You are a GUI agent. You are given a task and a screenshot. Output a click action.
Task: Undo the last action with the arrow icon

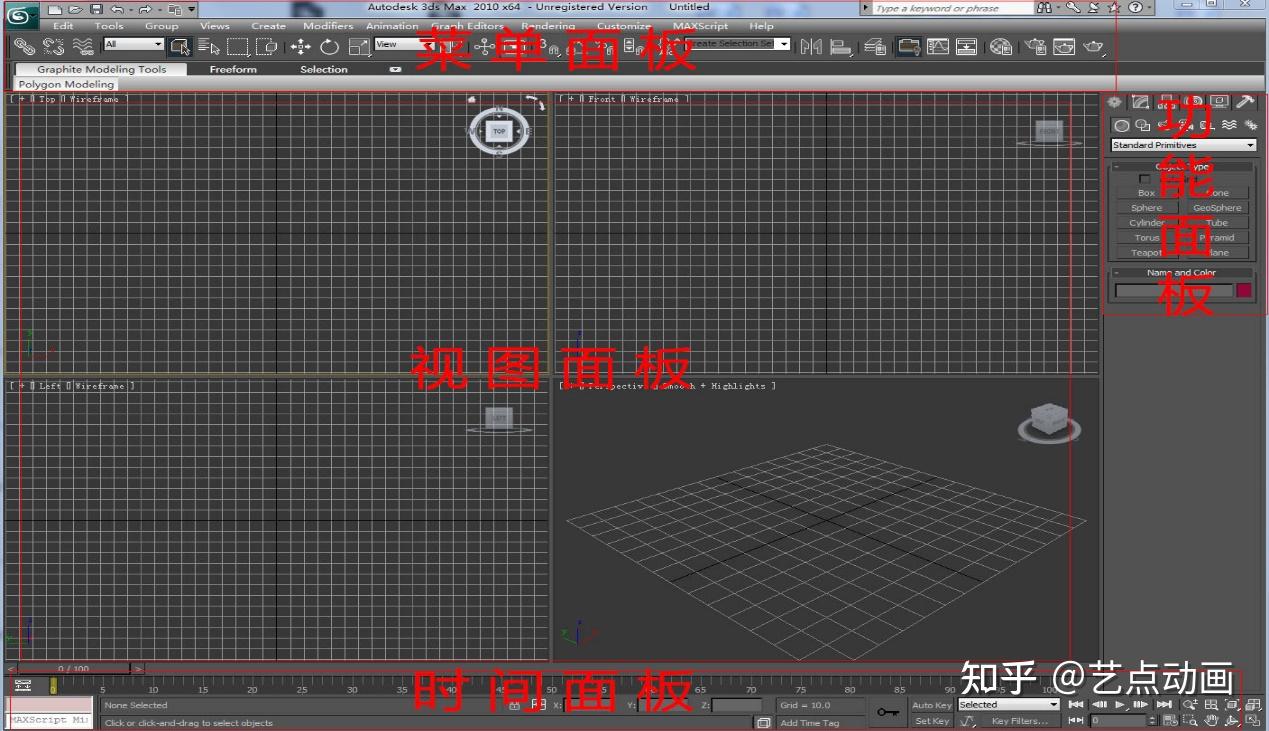117,9
